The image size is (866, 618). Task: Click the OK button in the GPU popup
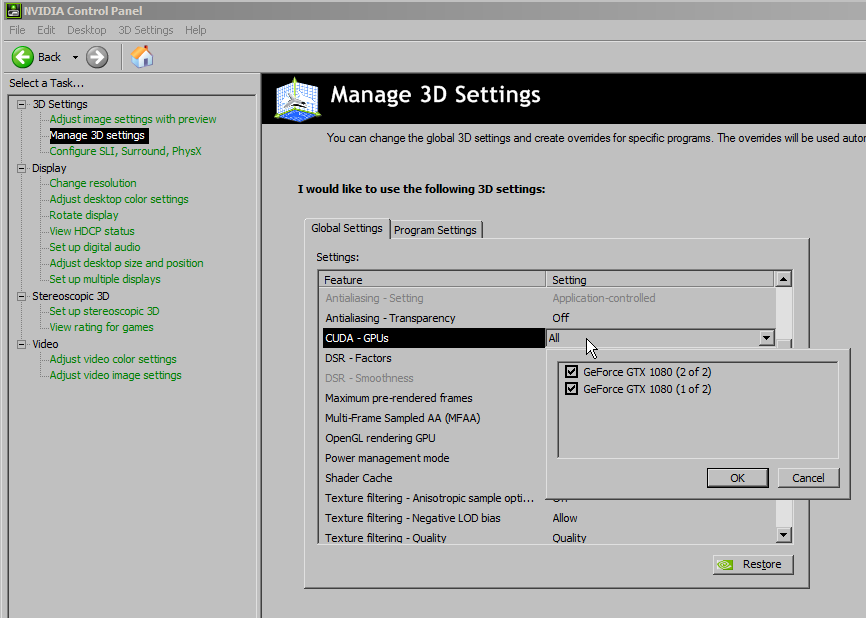[x=737, y=478]
